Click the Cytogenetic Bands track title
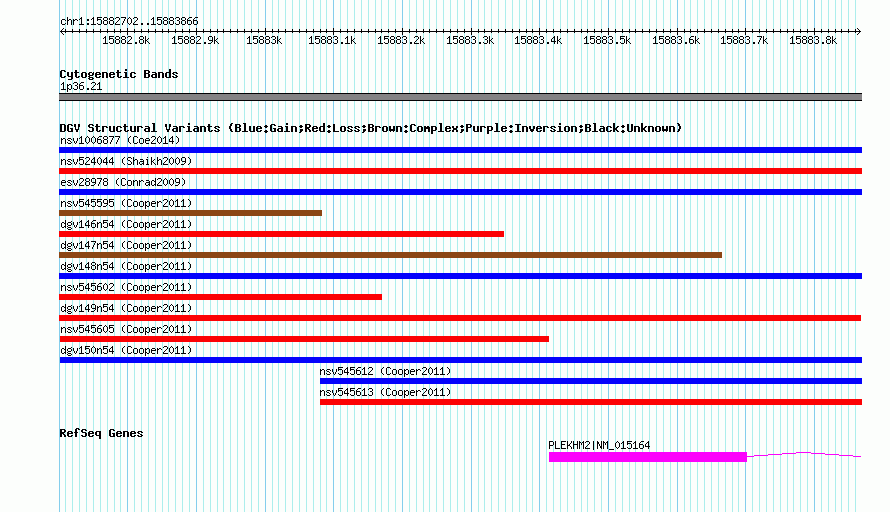 [119, 74]
